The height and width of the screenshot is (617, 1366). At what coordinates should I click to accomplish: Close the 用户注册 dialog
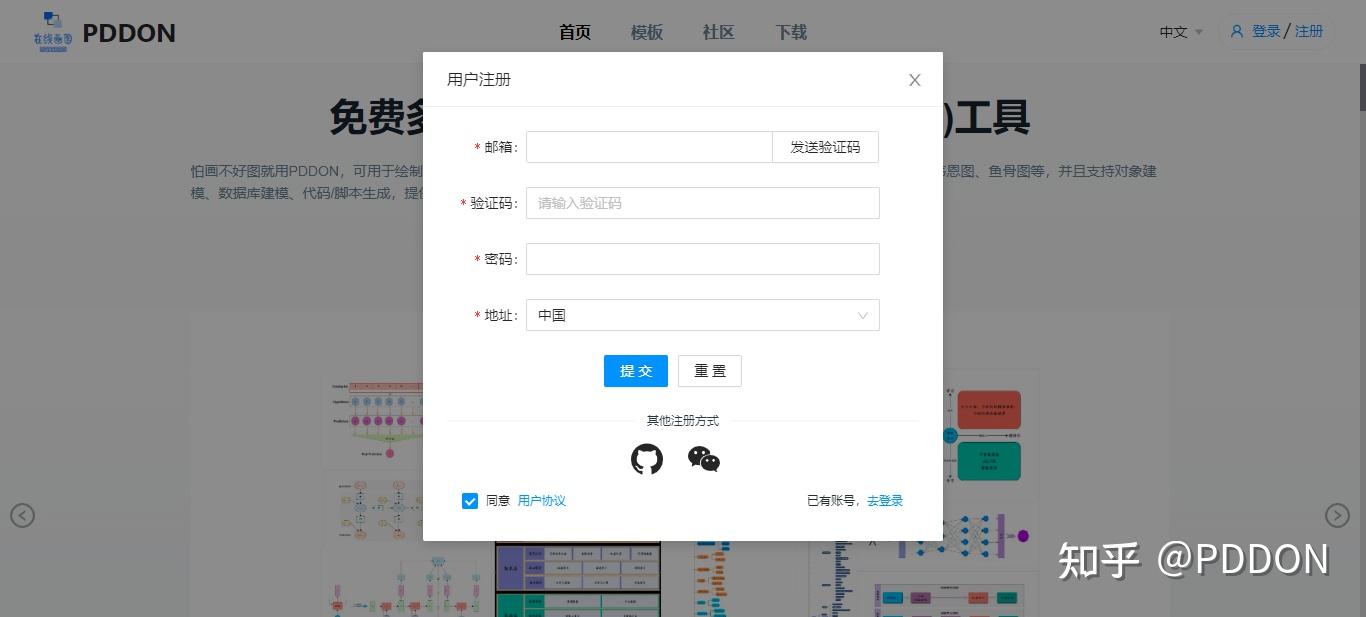coord(914,80)
